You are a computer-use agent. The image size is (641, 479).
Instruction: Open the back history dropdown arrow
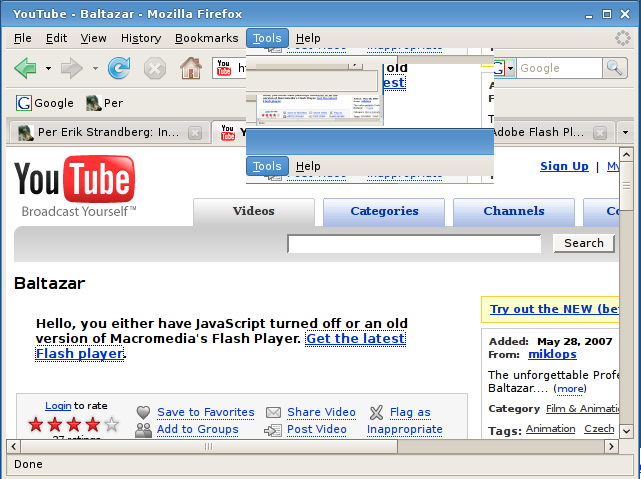pos(48,68)
